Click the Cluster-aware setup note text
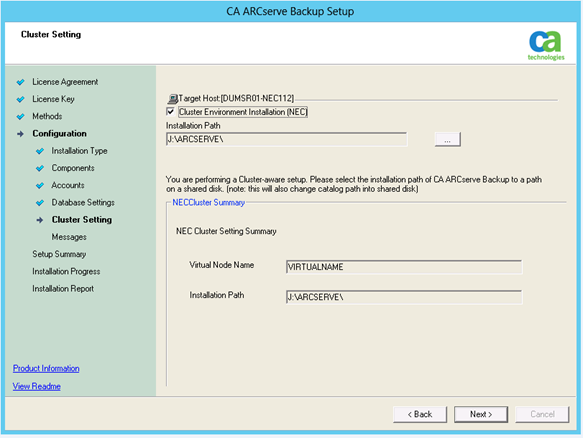This screenshot has width=583, height=438. click(x=354, y=184)
